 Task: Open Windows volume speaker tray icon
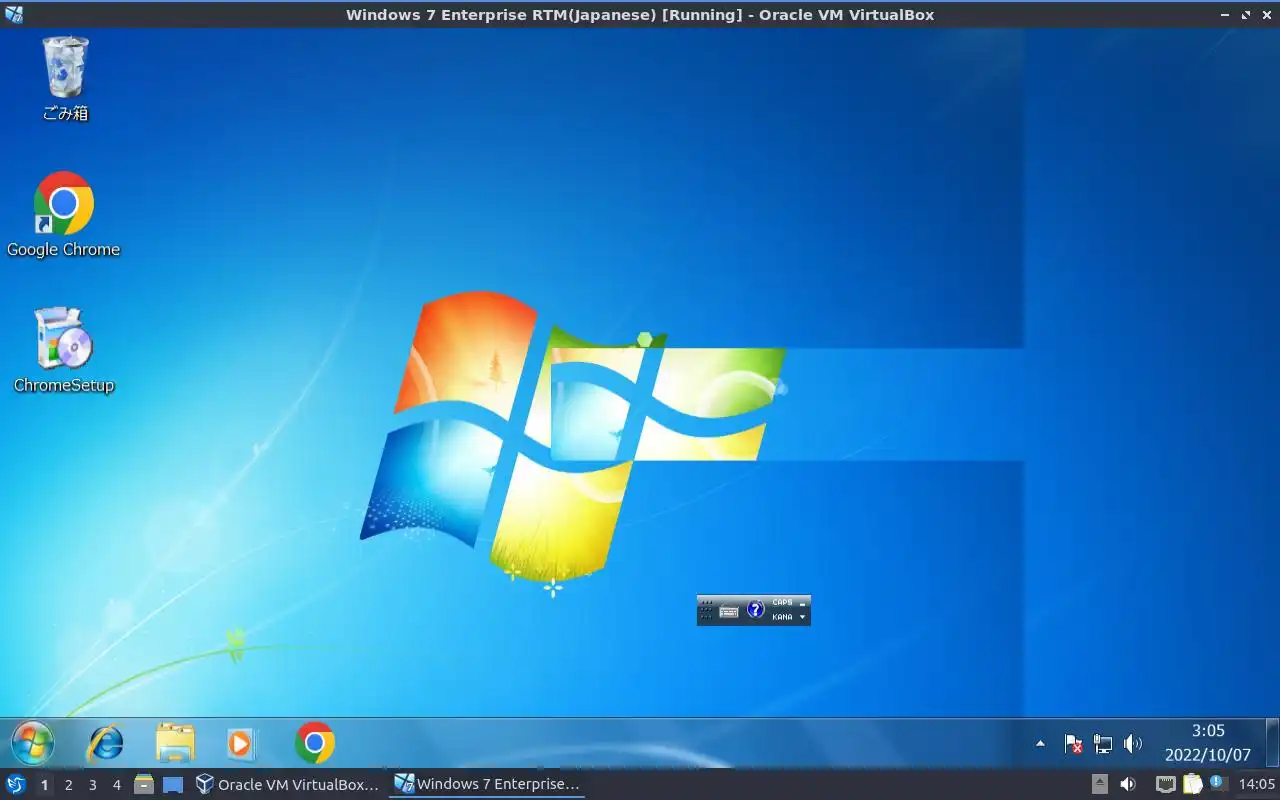[1132, 743]
